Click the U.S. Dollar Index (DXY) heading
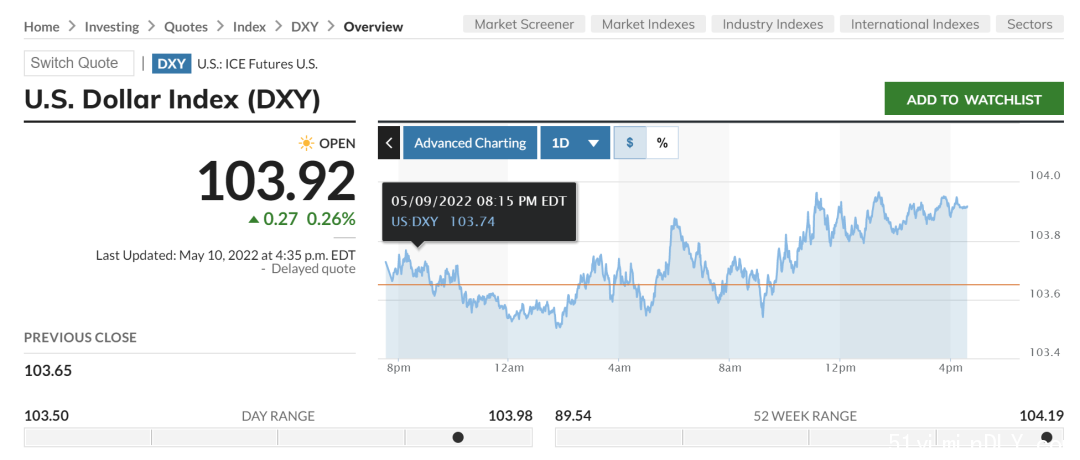This screenshot has width=1080, height=460. [172, 100]
